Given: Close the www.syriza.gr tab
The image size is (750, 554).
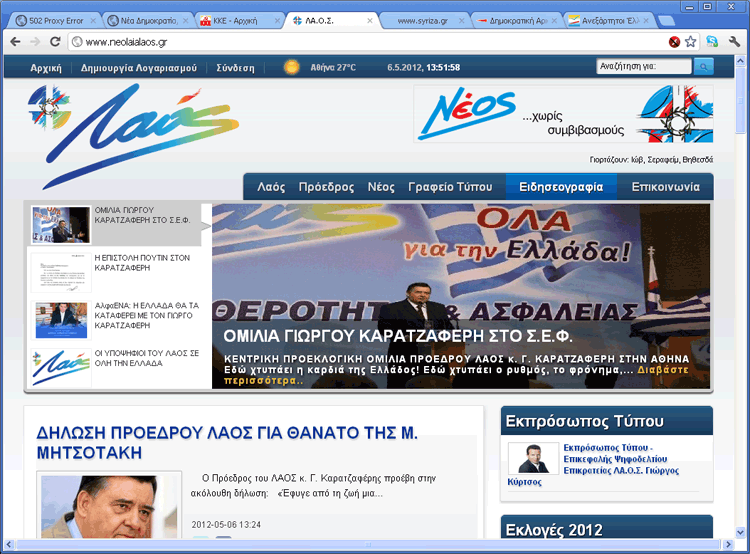Looking at the screenshot, I should (x=462, y=21).
